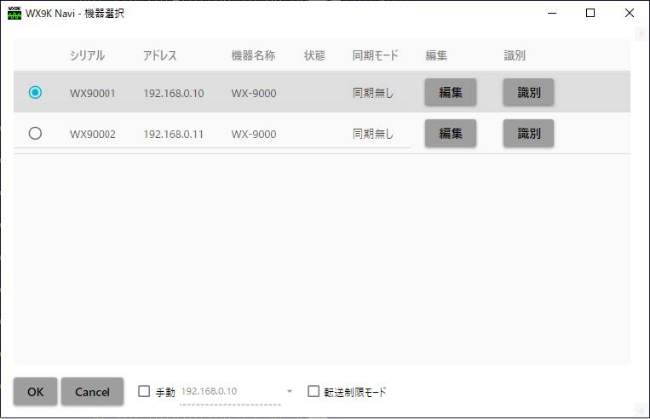The image size is (650, 419).
Task: Confirm selection with the OK button
Action: 35,392
